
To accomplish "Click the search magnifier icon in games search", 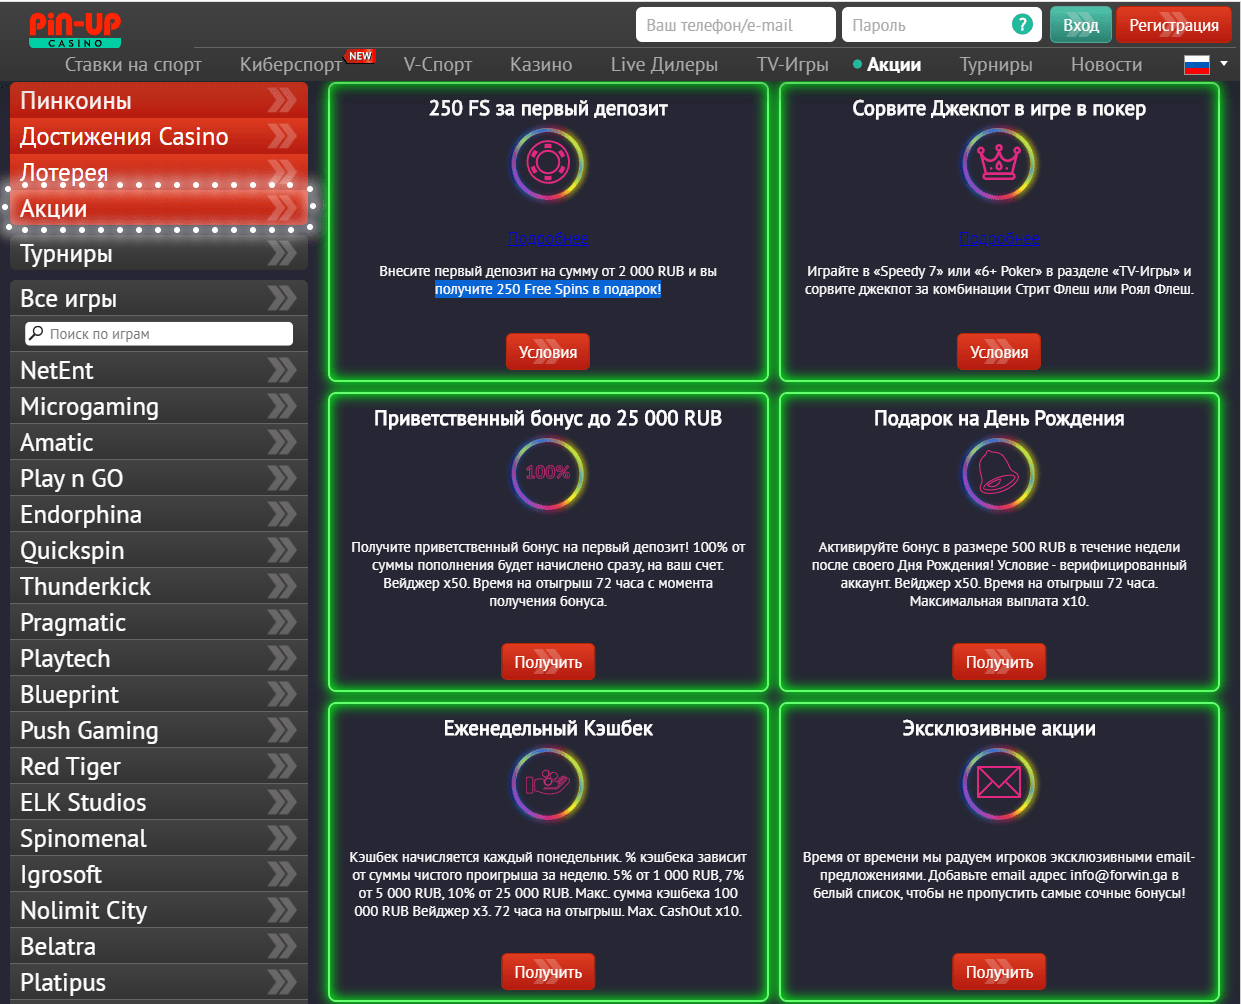I will click(36, 333).
